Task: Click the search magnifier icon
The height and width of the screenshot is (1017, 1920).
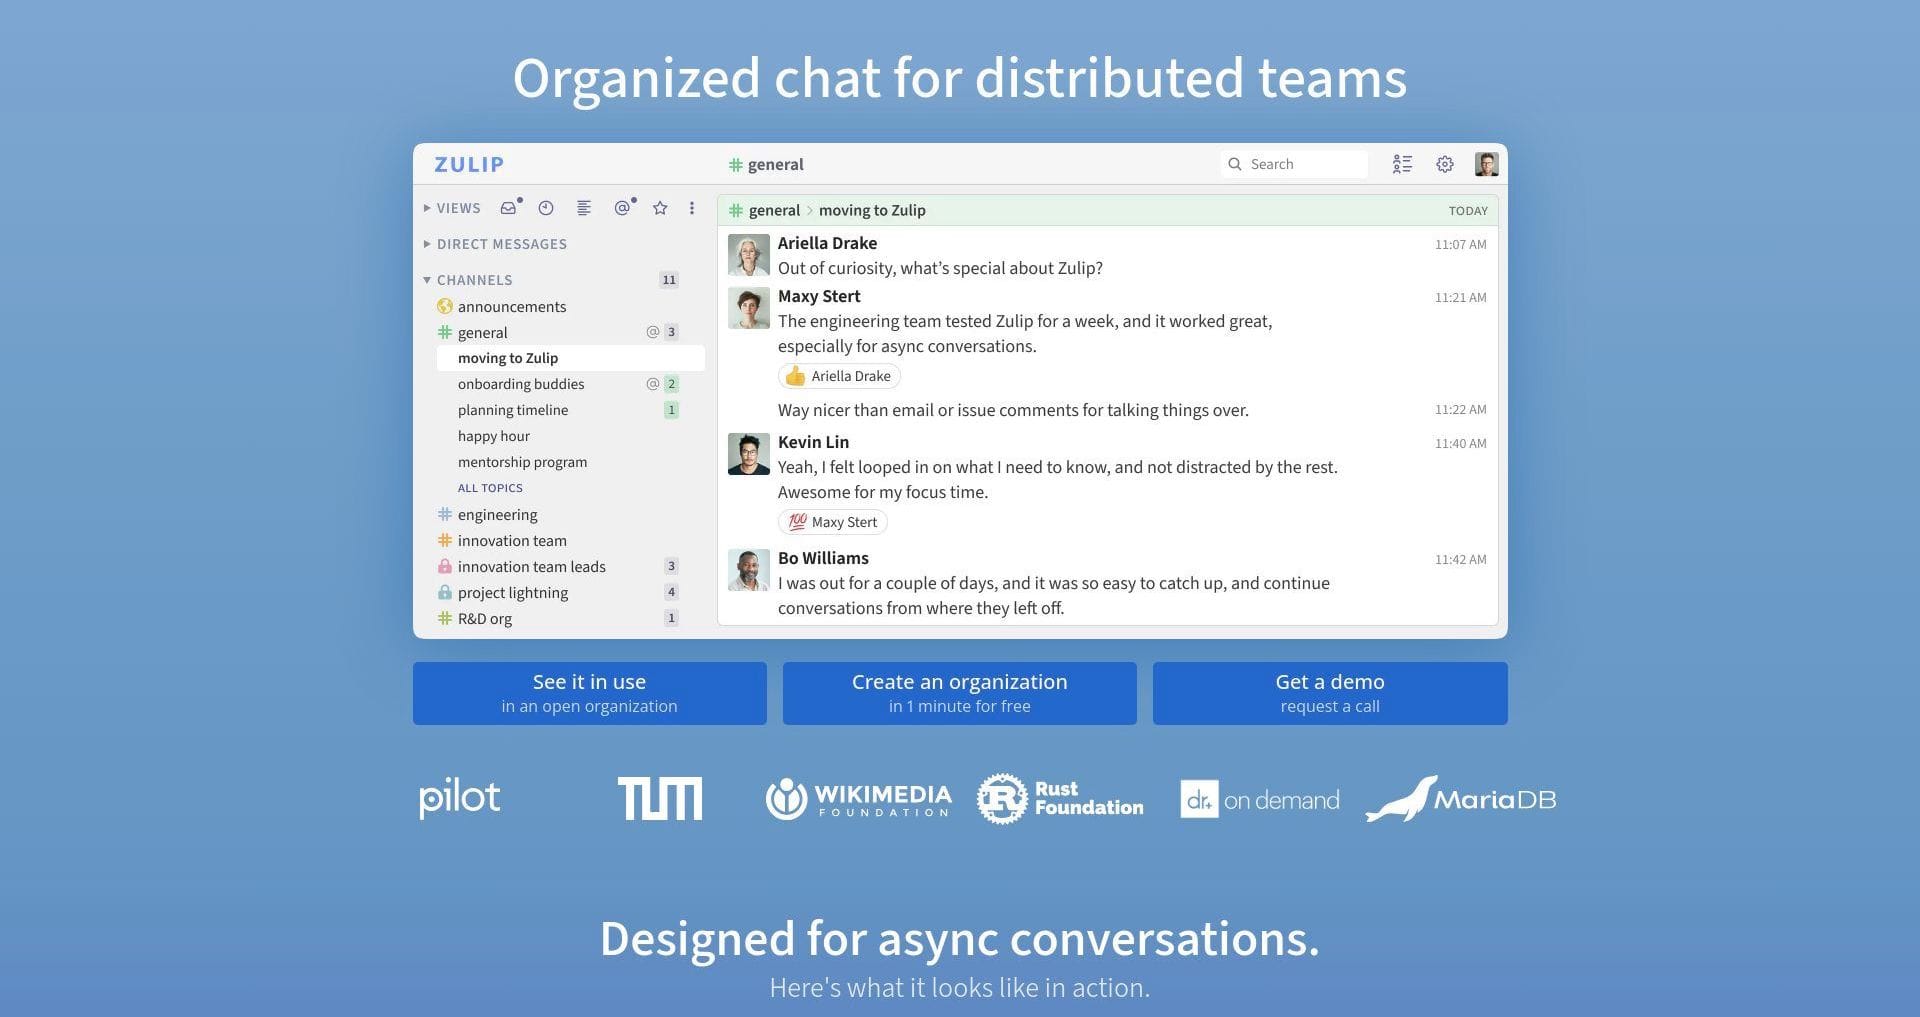Action: point(1235,164)
